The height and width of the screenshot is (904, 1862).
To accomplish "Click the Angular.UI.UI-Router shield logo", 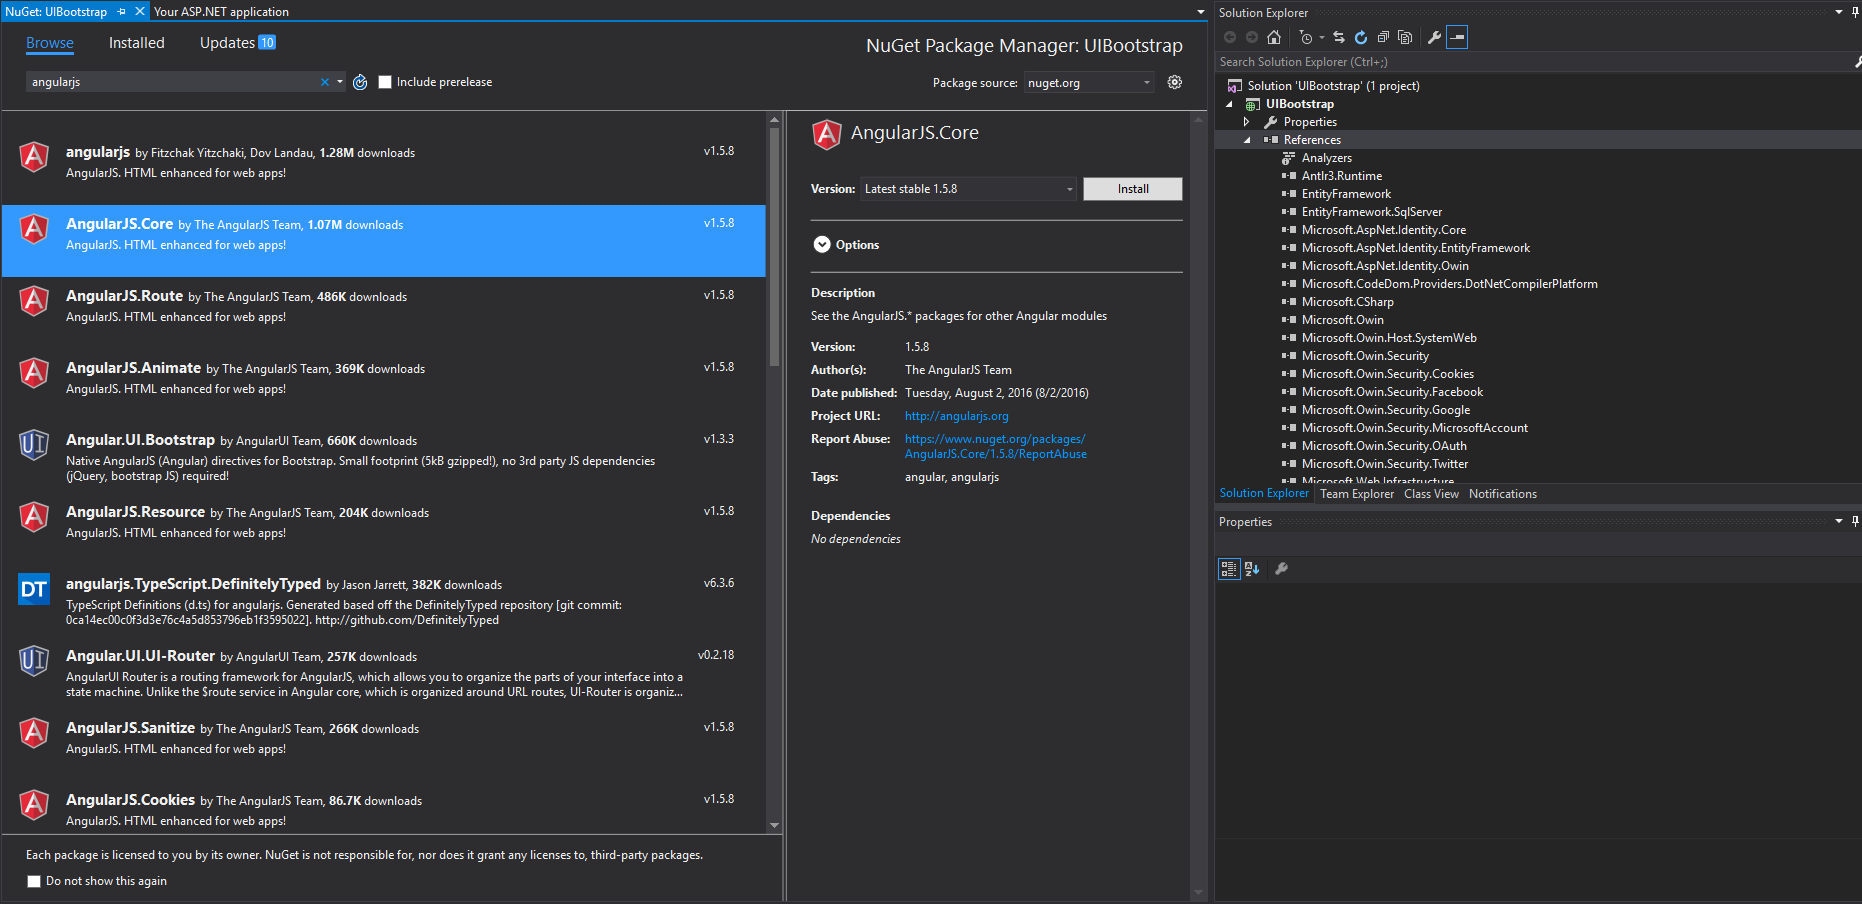I will click(34, 661).
